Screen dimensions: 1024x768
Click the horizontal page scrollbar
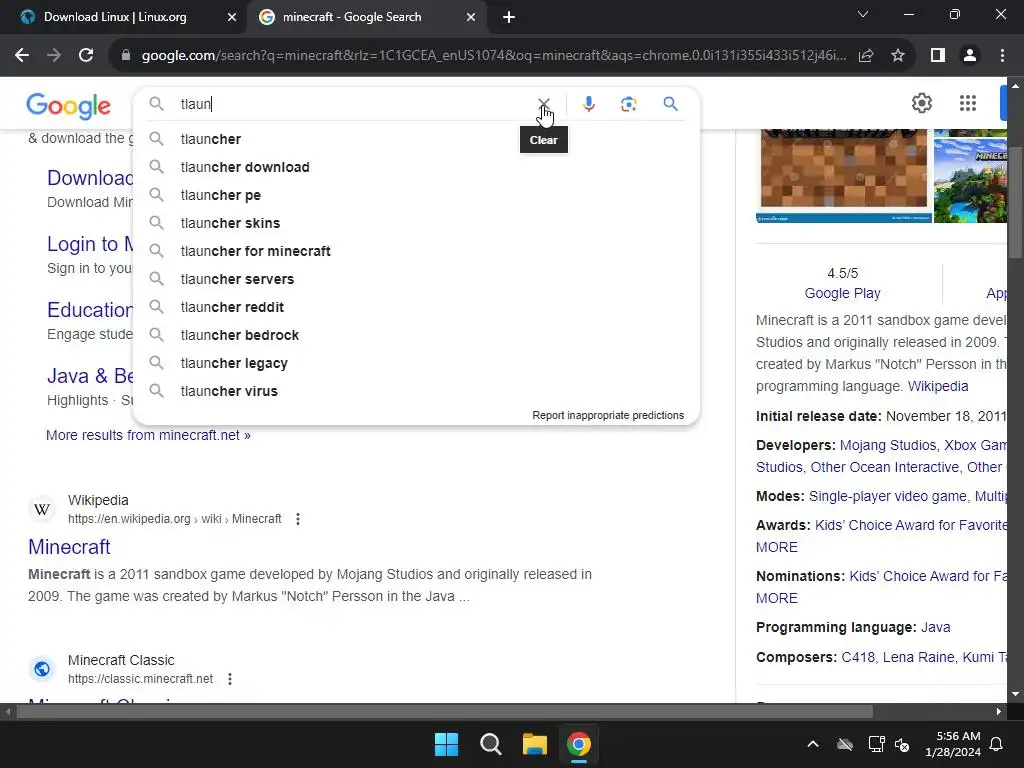(x=444, y=711)
